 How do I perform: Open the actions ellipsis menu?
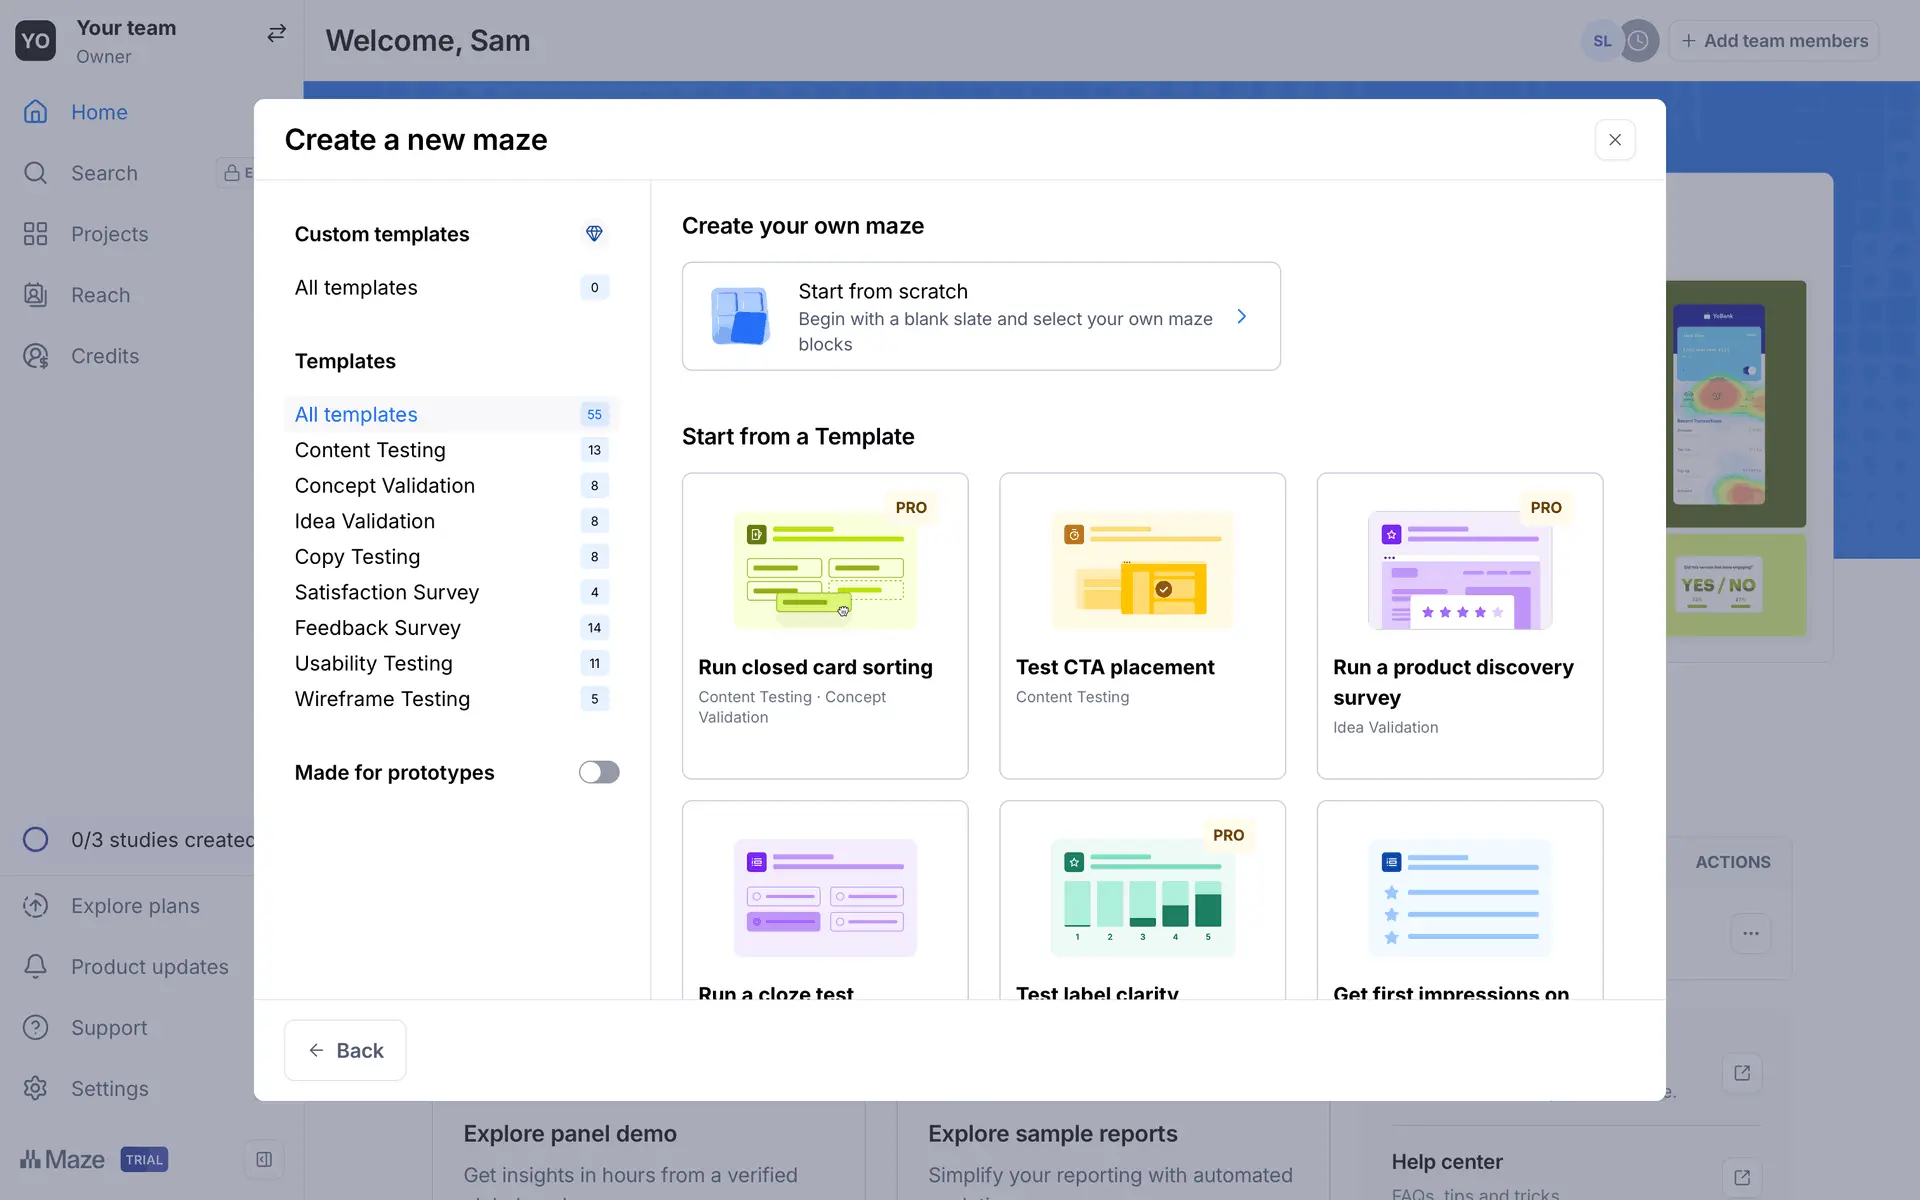tap(1750, 933)
